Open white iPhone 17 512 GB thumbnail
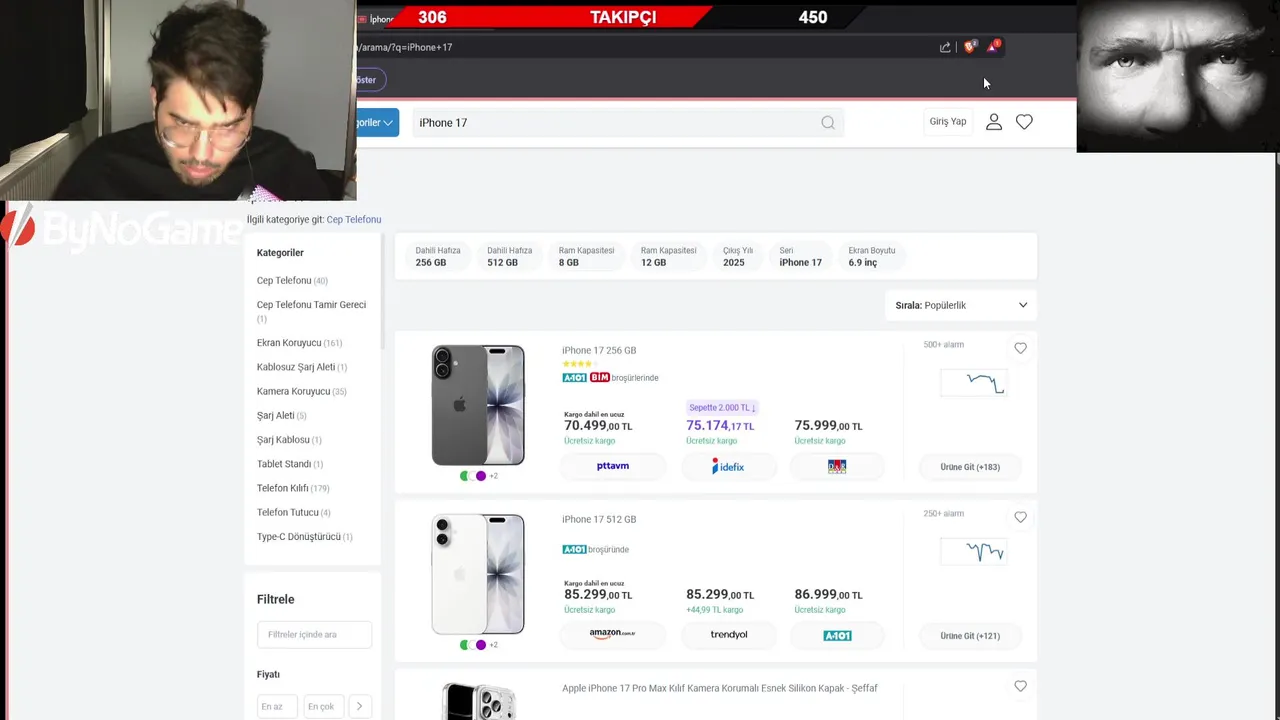 click(x=478, y=574)
